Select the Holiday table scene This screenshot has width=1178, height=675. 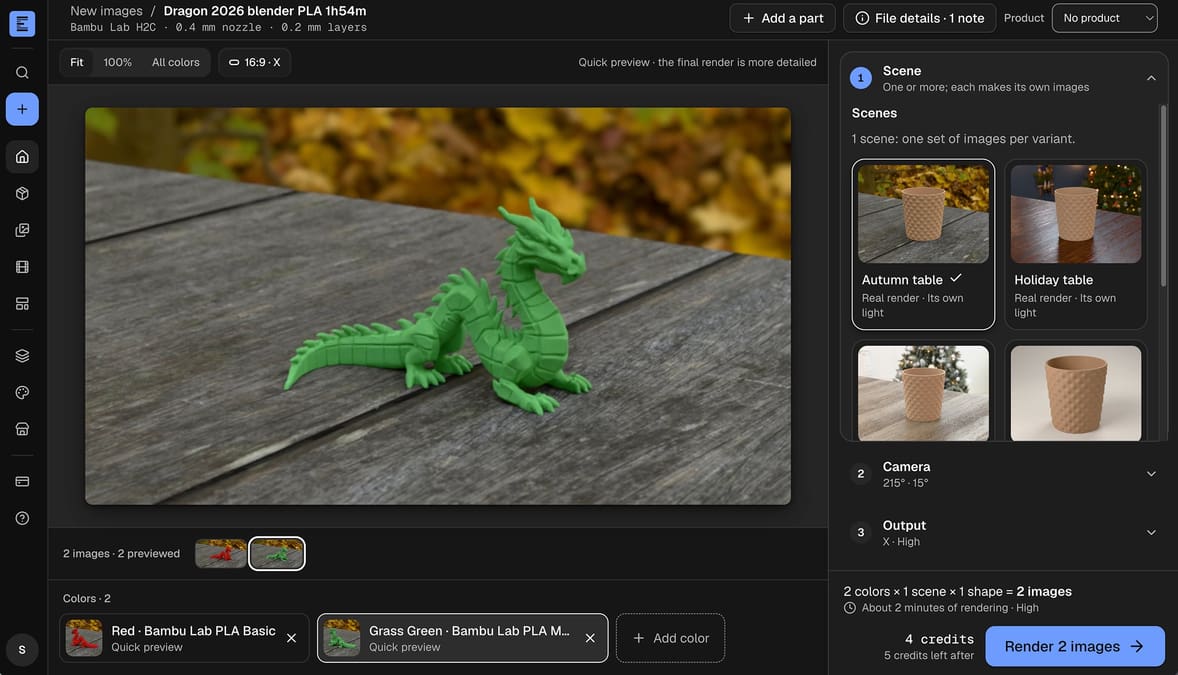click(1075, 244)
